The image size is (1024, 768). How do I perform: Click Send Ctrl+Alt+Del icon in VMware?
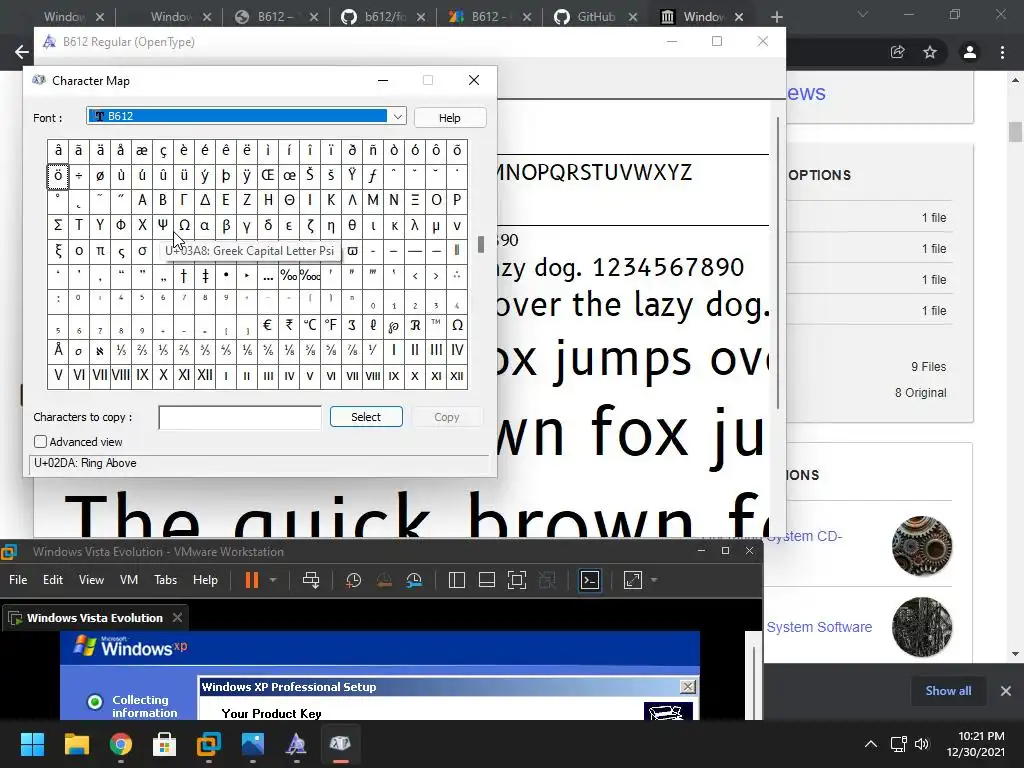pos(311,580)
